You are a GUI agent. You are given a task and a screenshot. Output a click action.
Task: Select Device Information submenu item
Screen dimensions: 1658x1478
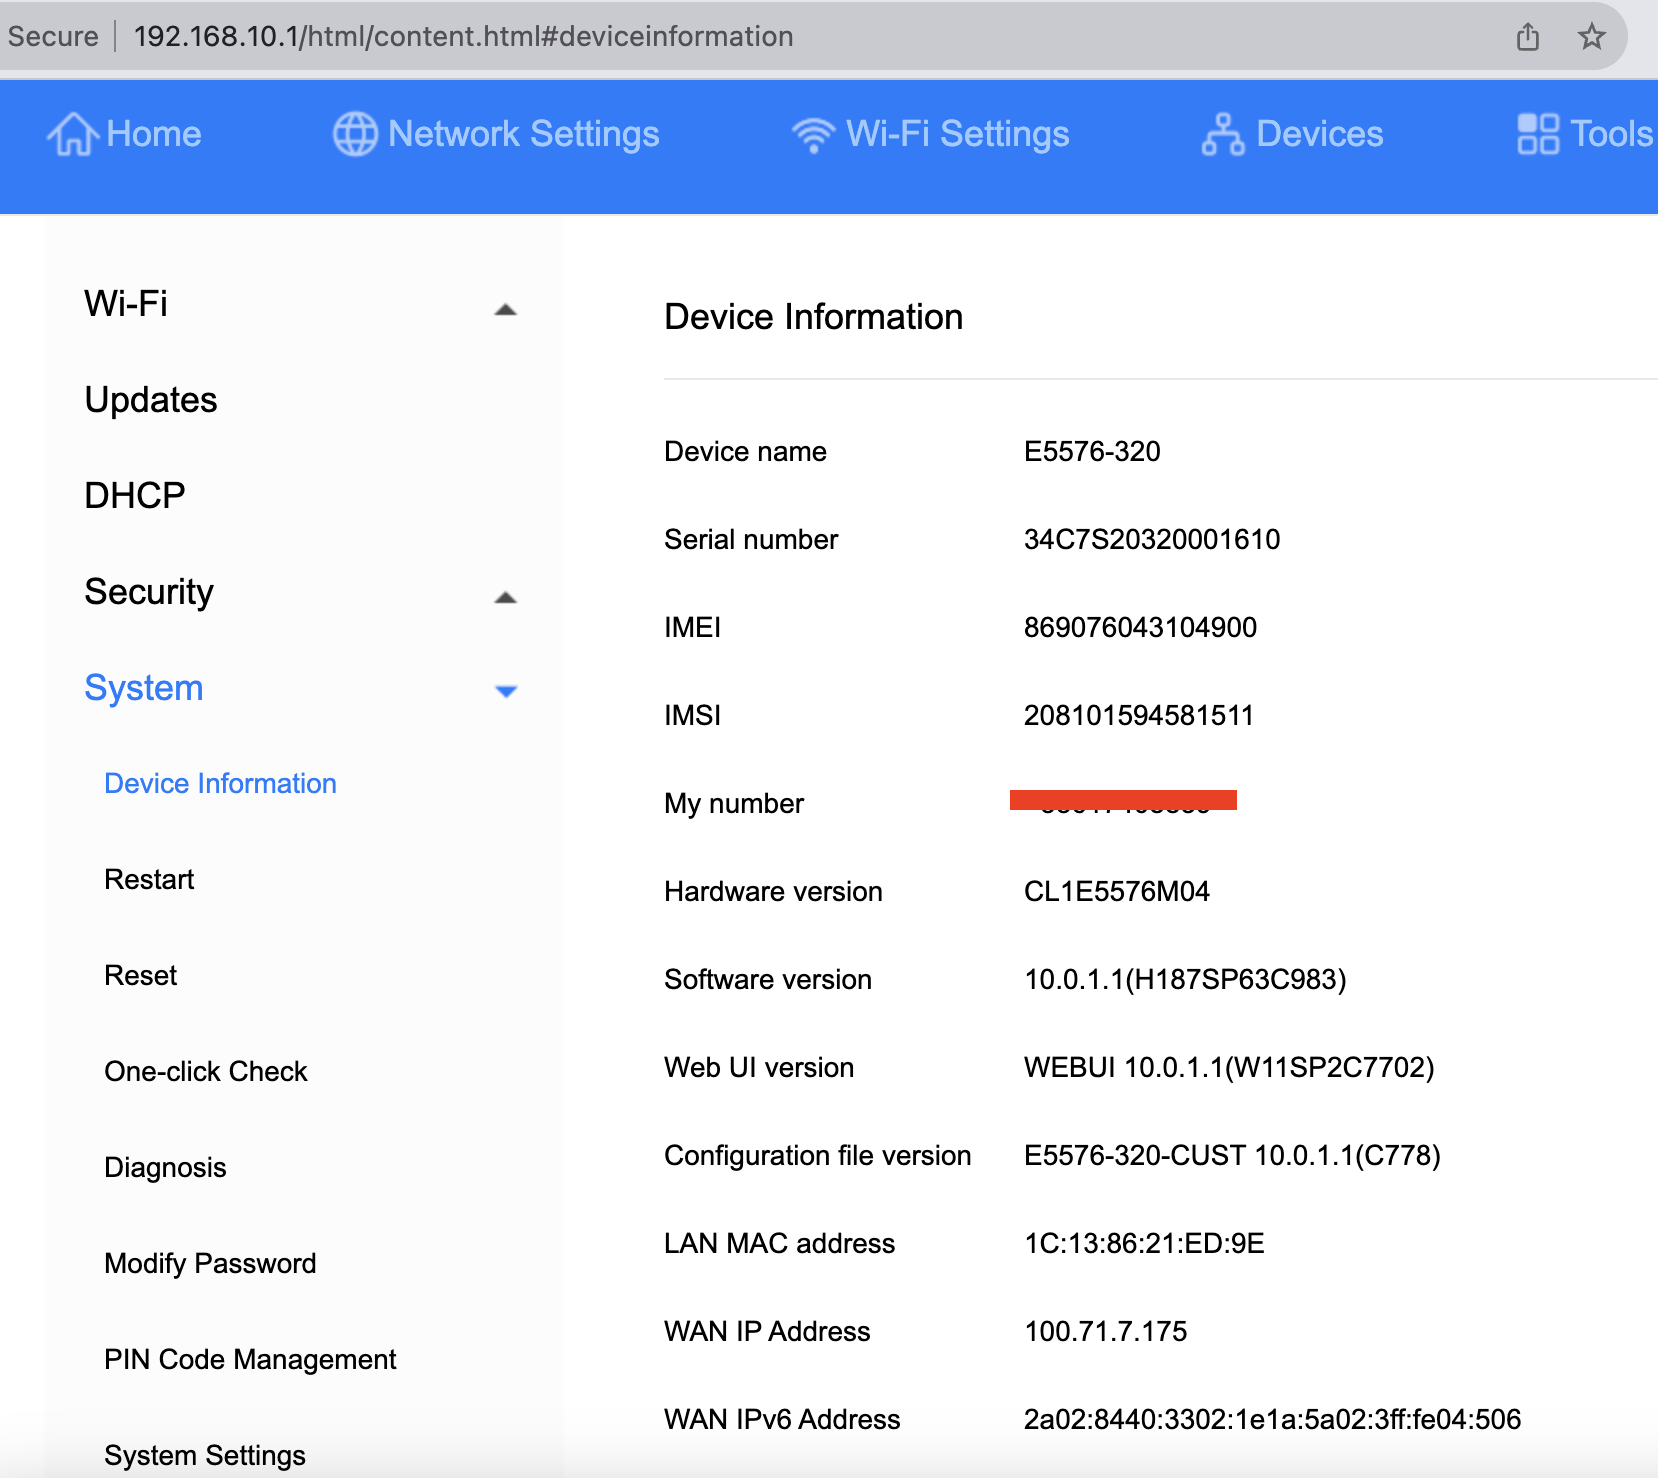[x=220, y=784]
